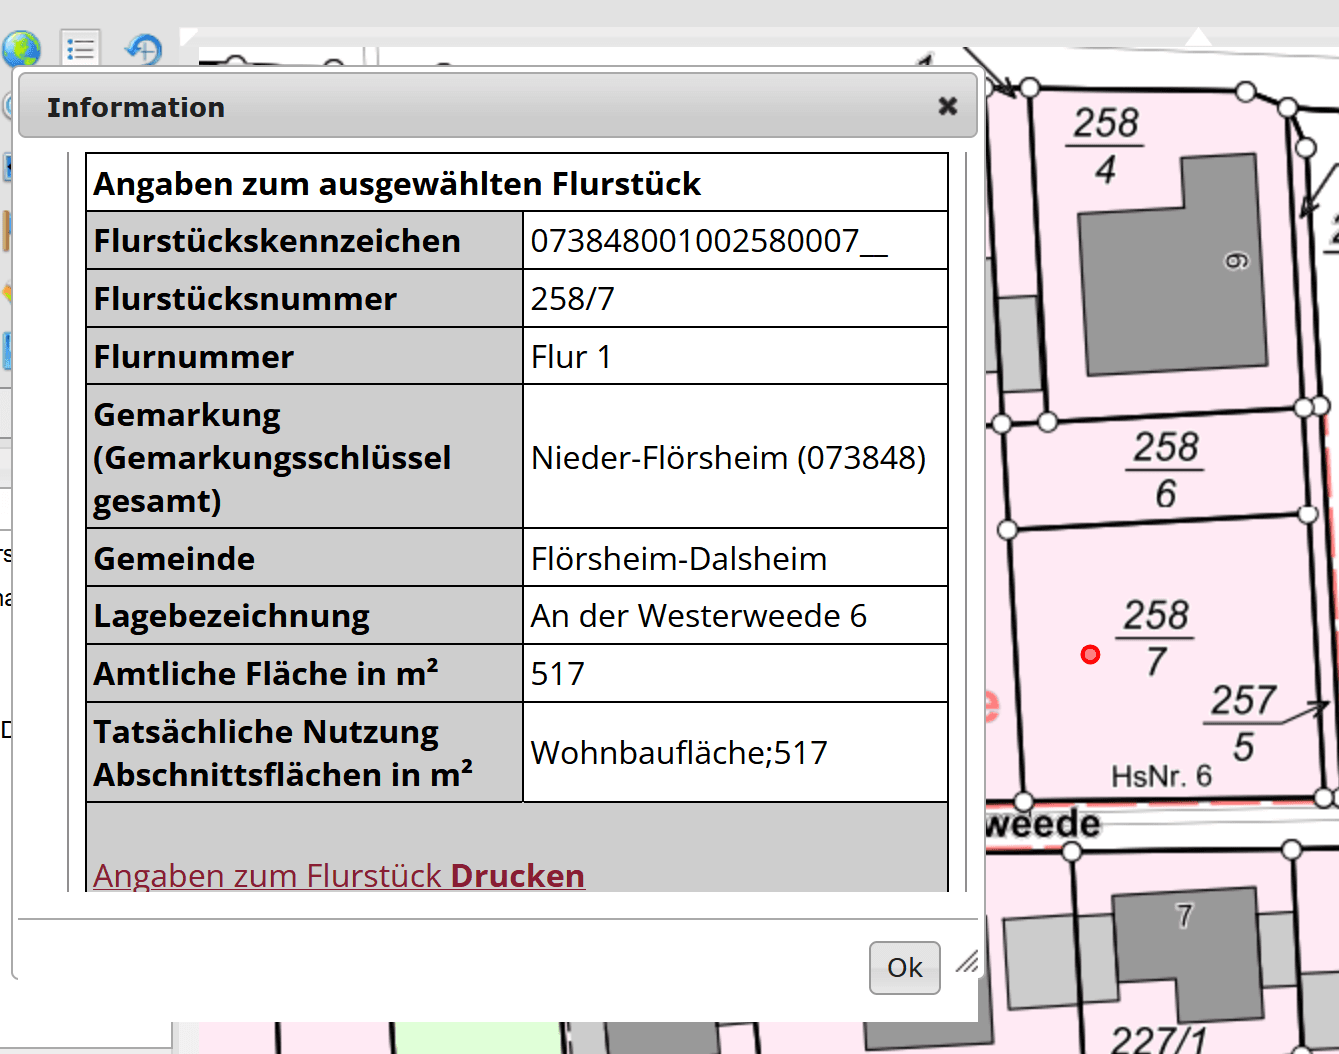
Task: Click the Gemeinde value 'Flörsheim-Dalsheim'
Action: tap(679, 559)
